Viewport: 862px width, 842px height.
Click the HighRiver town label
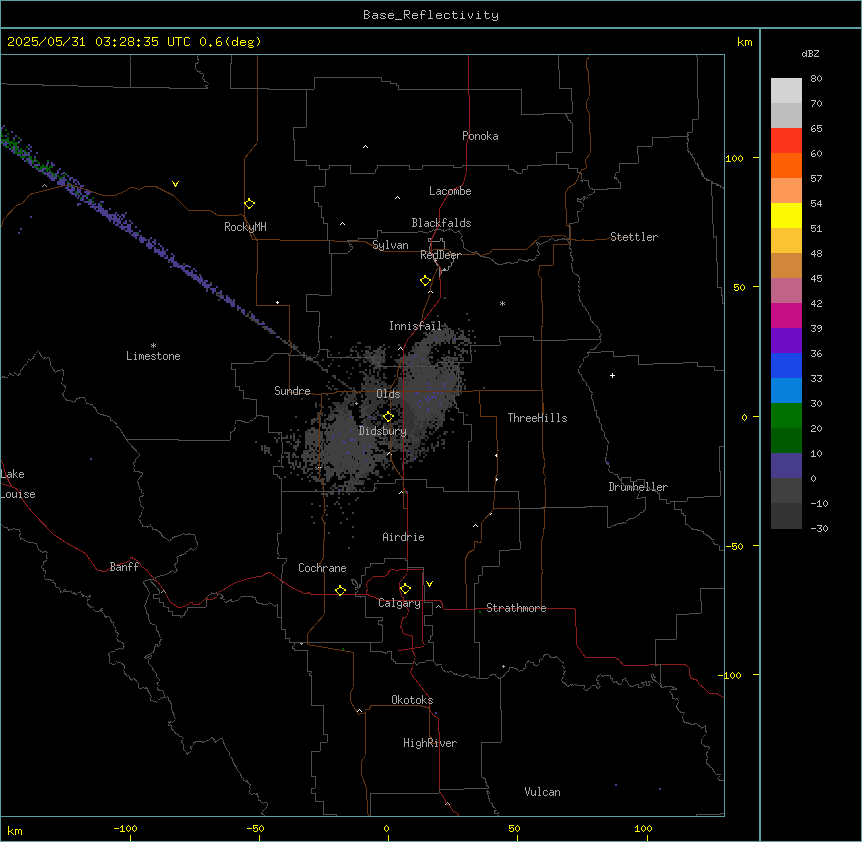click(x=430, y=743)
